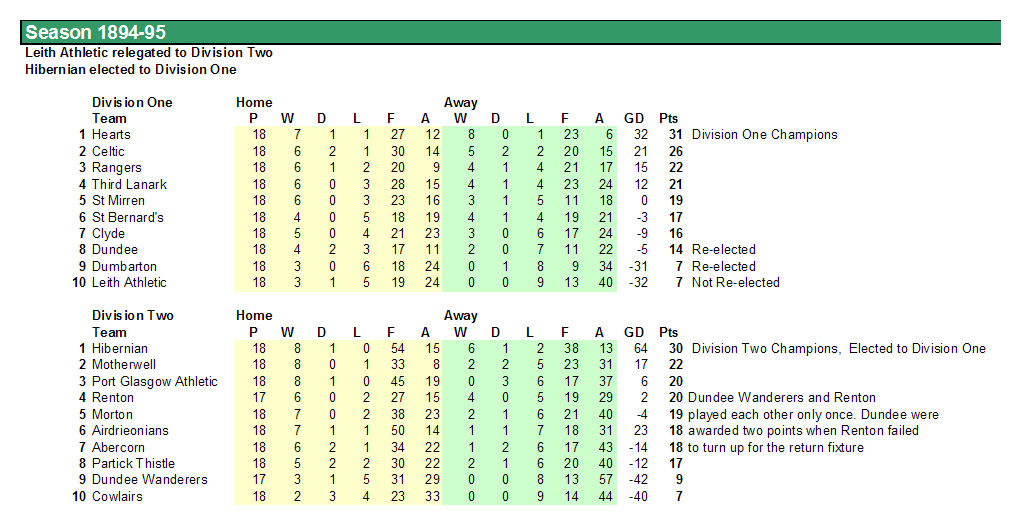Image resolution: width=1021 pixels, height=525 pixels.
Task: Click the Division One heading
Action: pyautogui.click(x=132, y=102)
